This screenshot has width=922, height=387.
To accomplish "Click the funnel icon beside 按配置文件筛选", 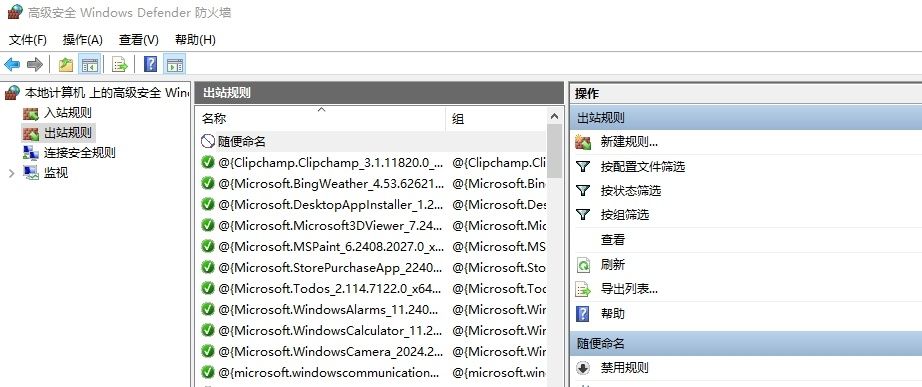I will coord(583,166).
